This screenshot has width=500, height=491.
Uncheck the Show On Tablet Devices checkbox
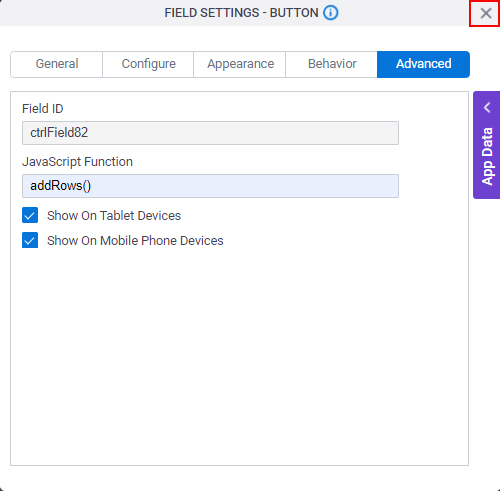pos(30,215)
